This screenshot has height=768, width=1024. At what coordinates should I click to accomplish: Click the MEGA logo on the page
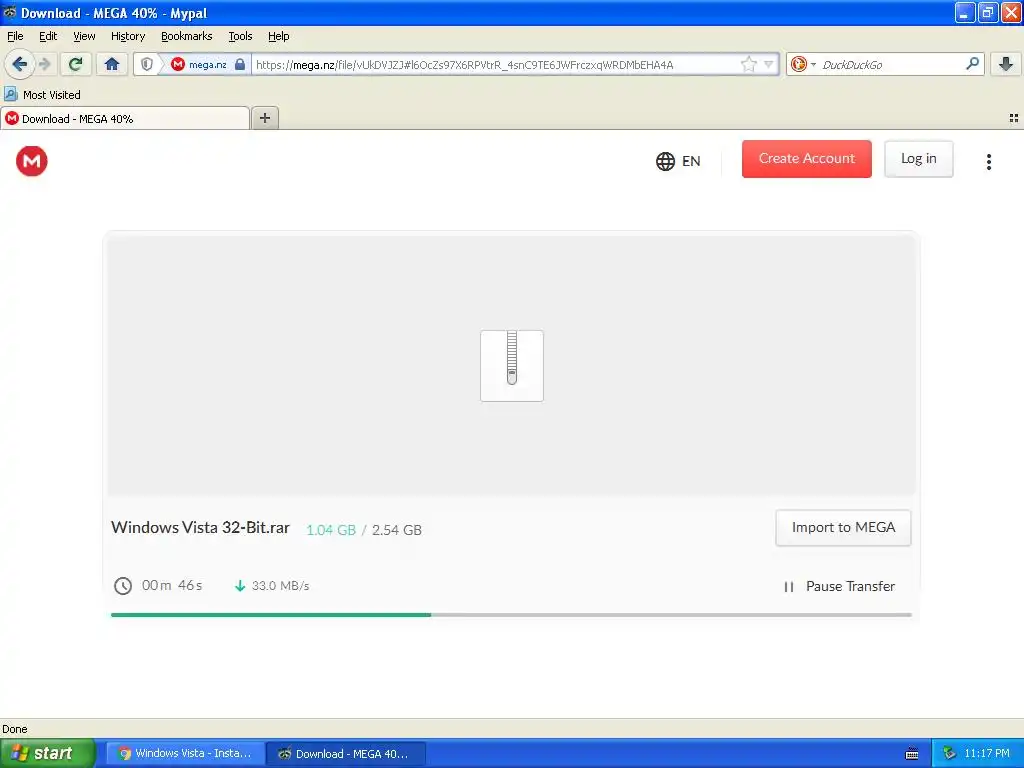31,161
